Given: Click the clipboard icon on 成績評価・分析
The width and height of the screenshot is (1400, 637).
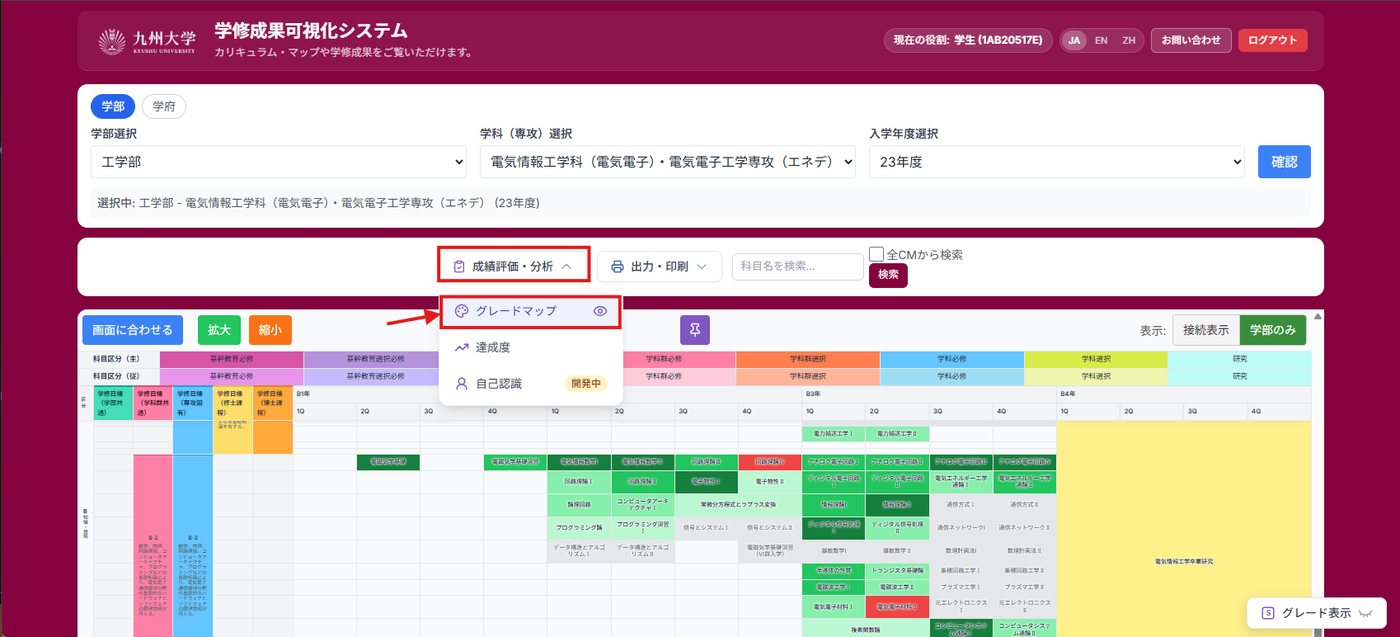Looking at the screenshot, I should coord(458,266).
